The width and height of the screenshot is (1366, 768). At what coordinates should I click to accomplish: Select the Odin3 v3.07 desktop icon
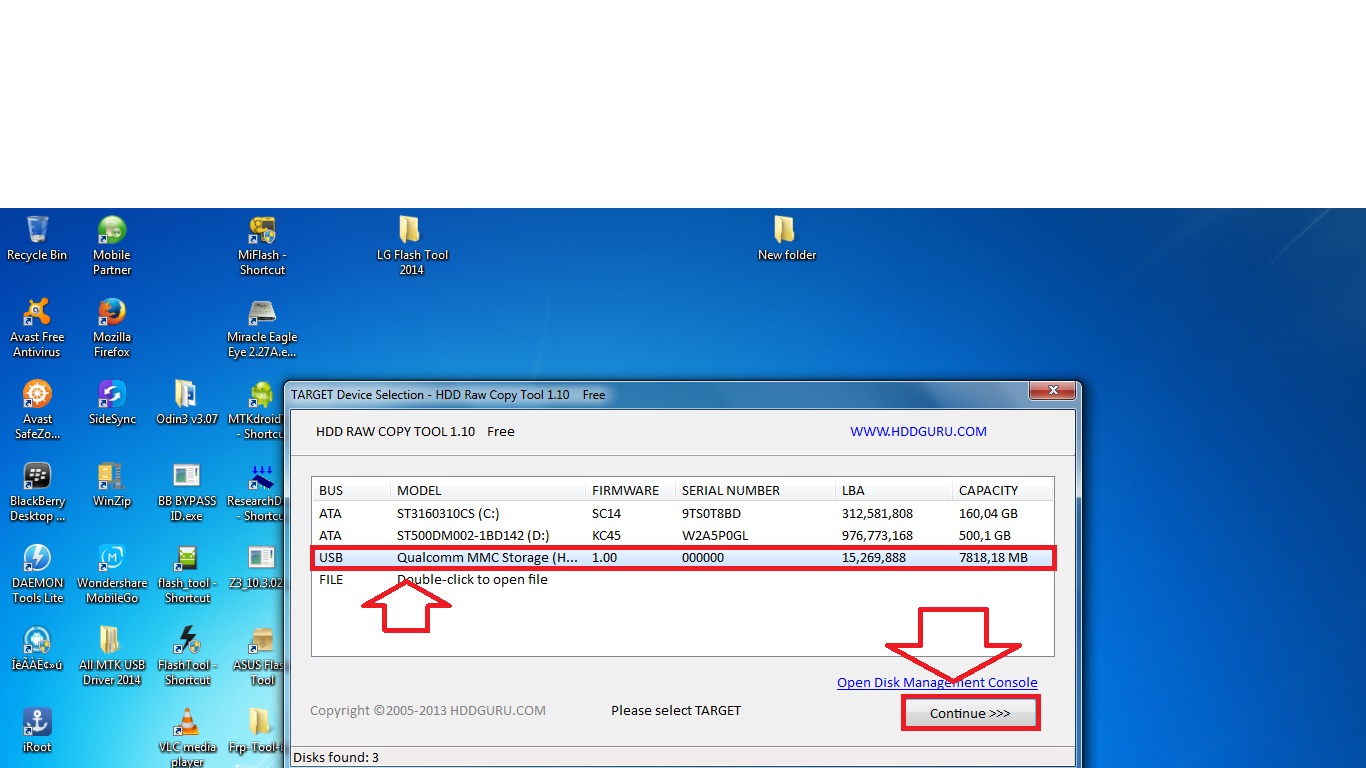tap(187, 403)
